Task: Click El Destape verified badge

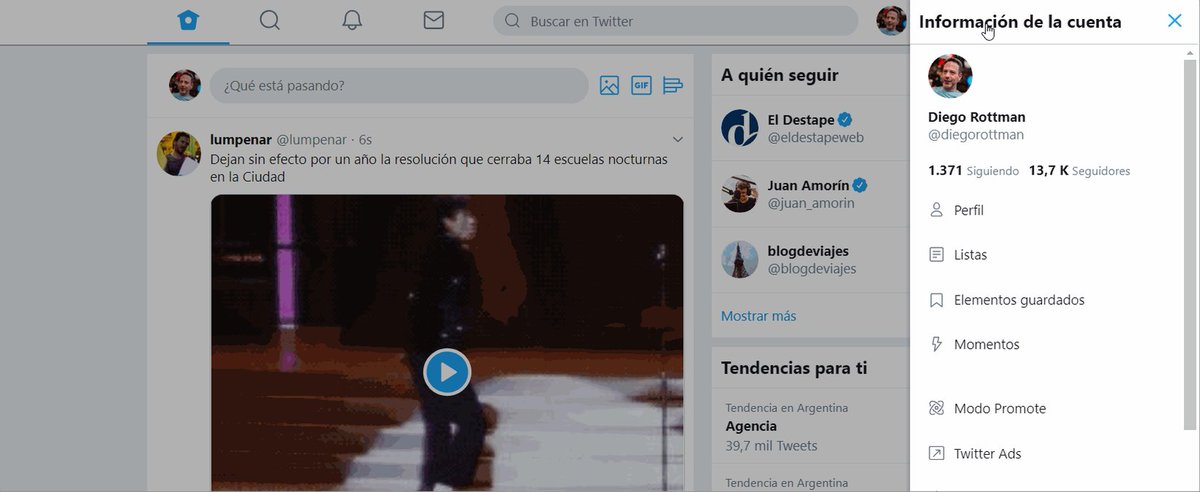Action: pos(845,119)
